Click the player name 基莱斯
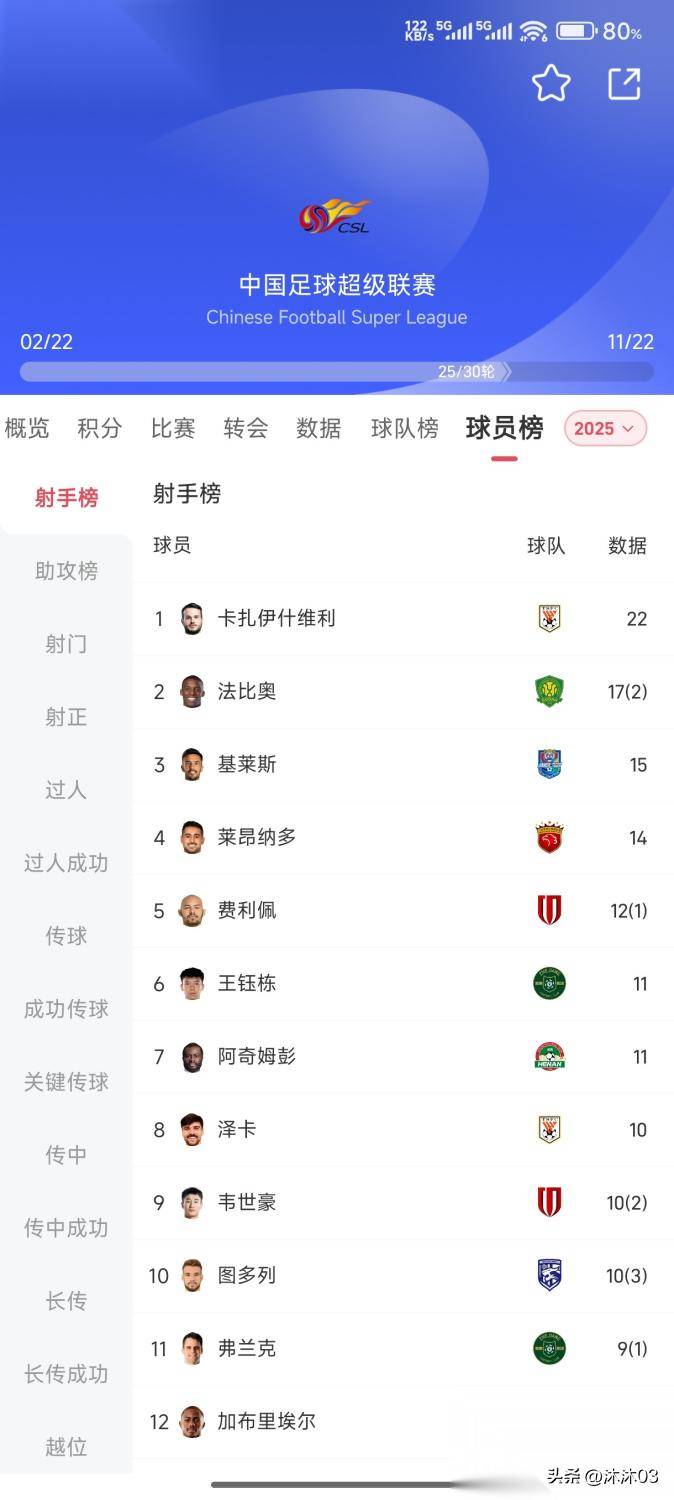The image size is (674, 1500). tap(245, 764)
